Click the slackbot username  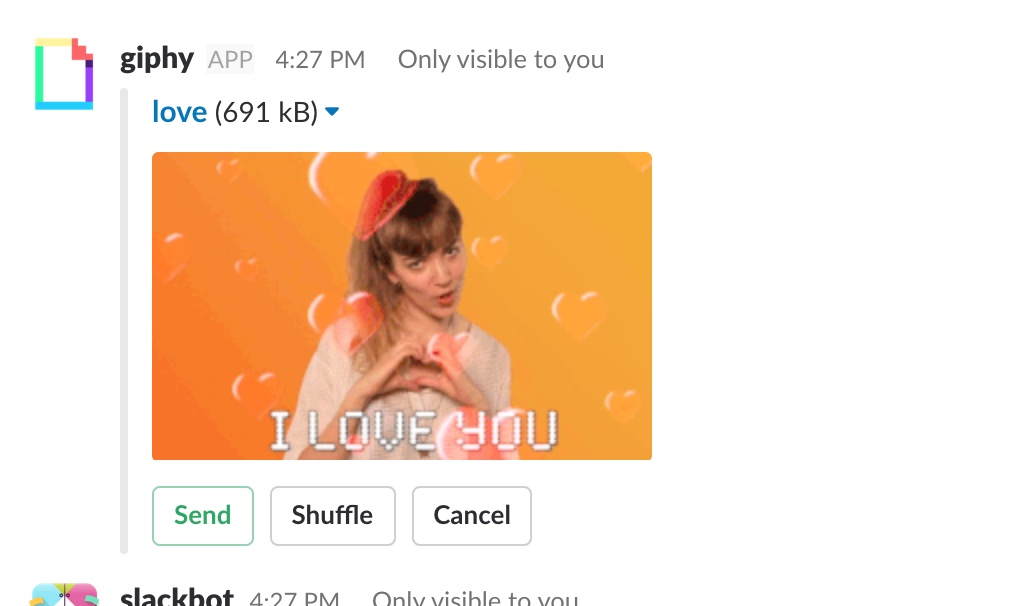click(176, 596)
